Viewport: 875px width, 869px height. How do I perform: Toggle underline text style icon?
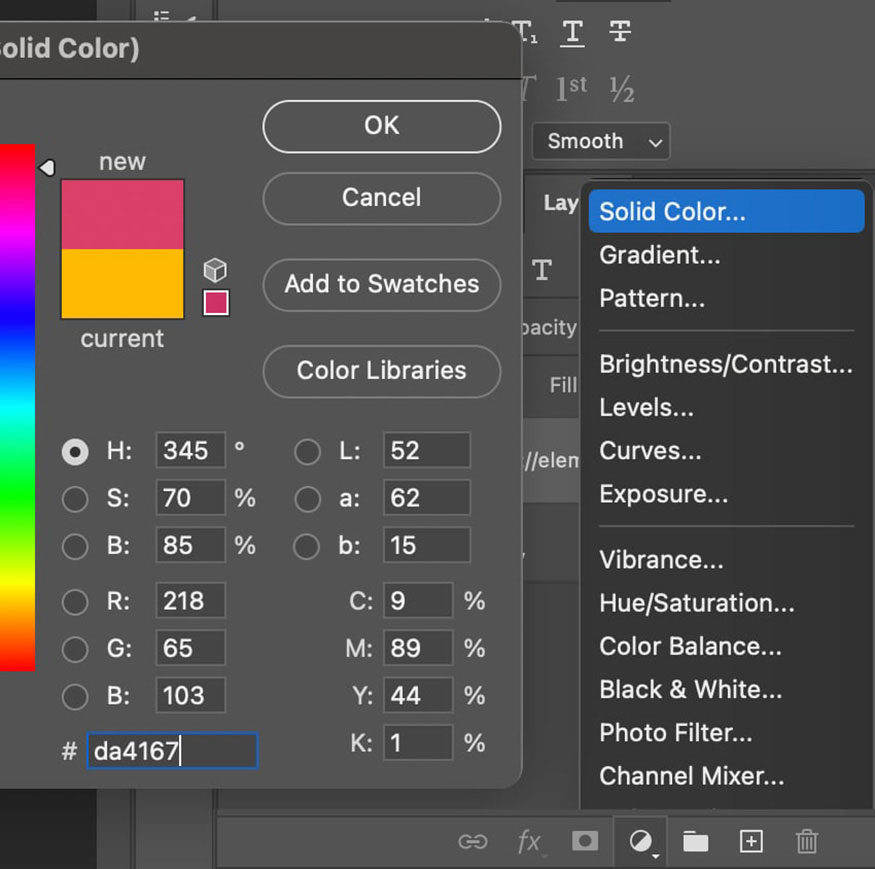[x=573, y=33]
